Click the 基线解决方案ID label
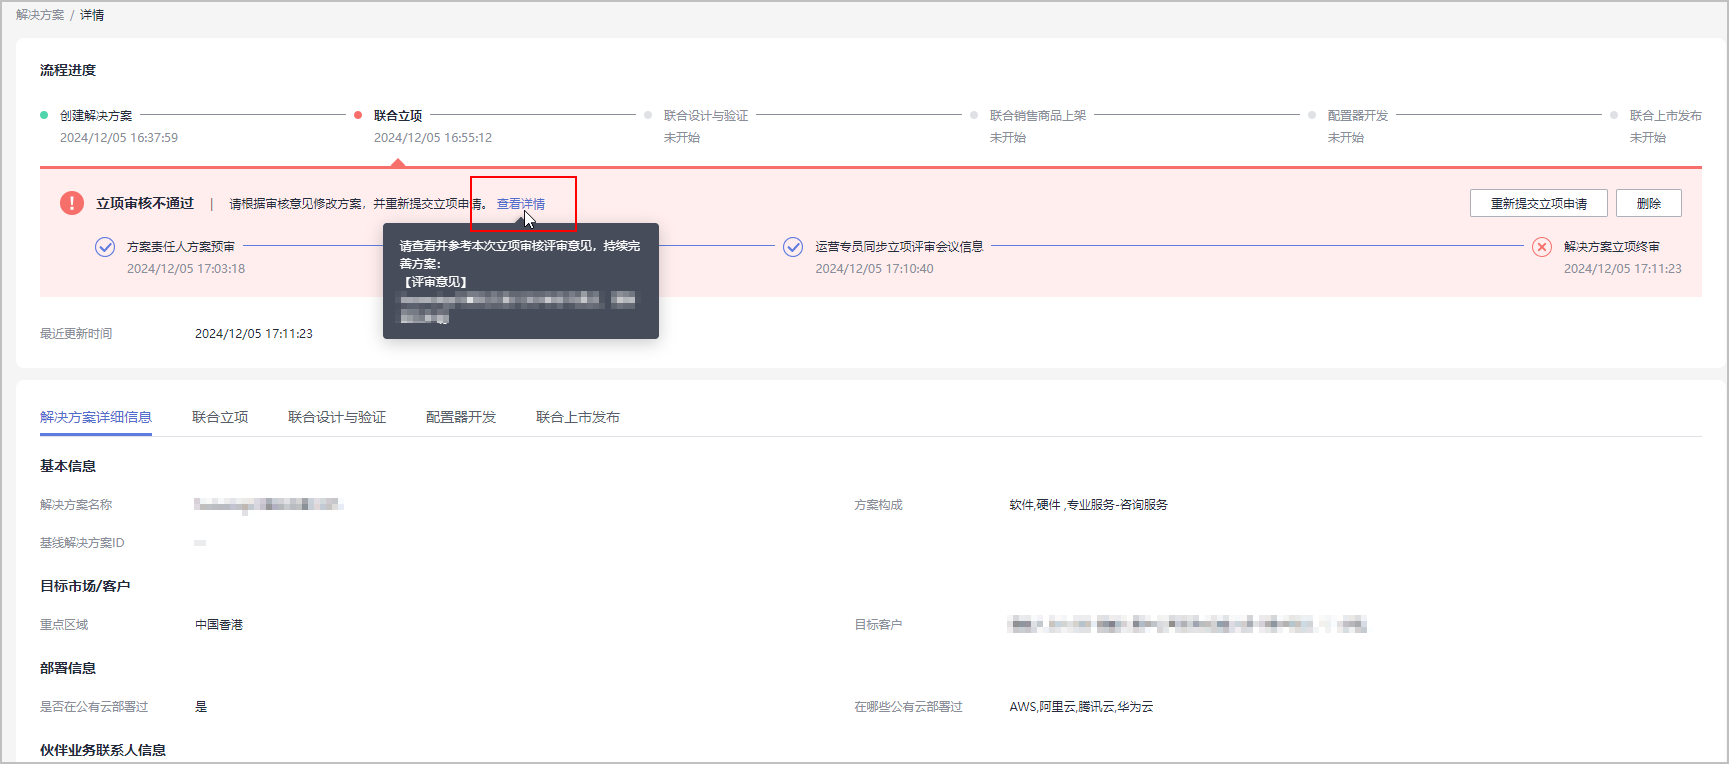 pyautogui.click(x=82, y=543)
